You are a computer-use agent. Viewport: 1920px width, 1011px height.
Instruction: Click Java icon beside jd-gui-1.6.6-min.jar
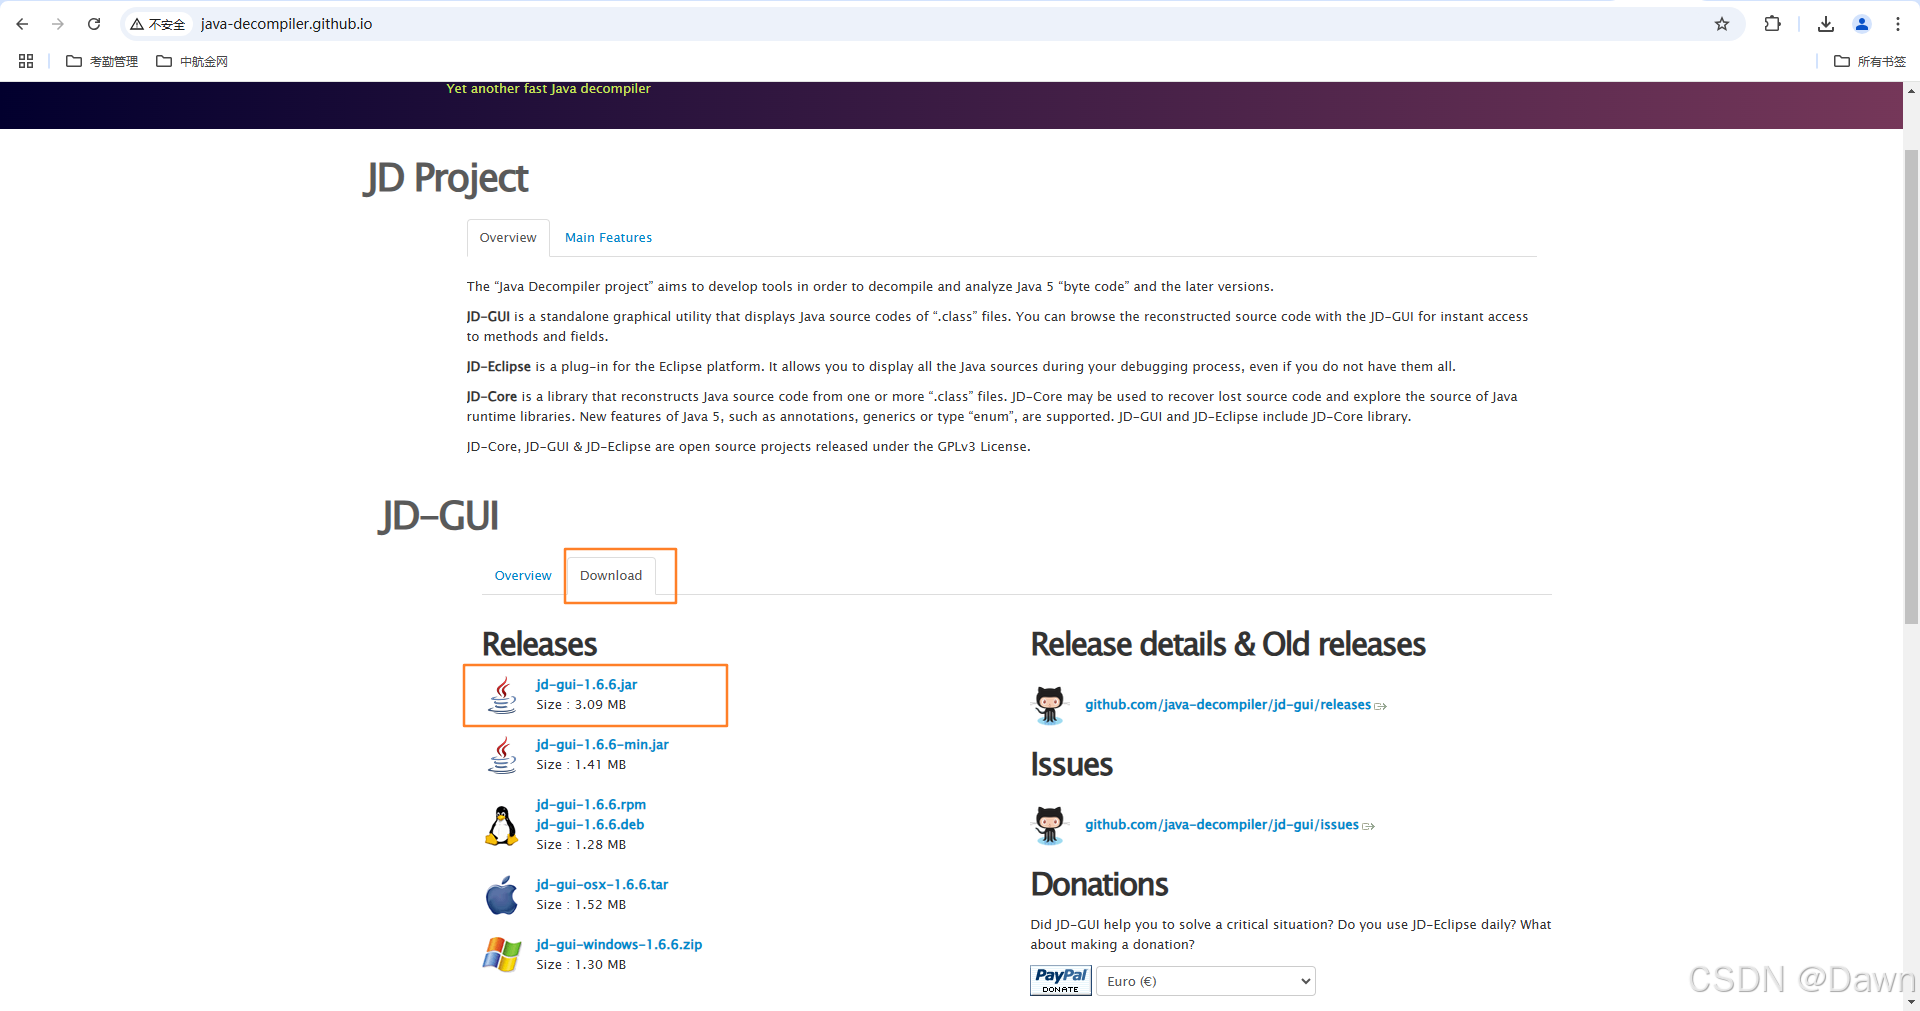[502, 755]
